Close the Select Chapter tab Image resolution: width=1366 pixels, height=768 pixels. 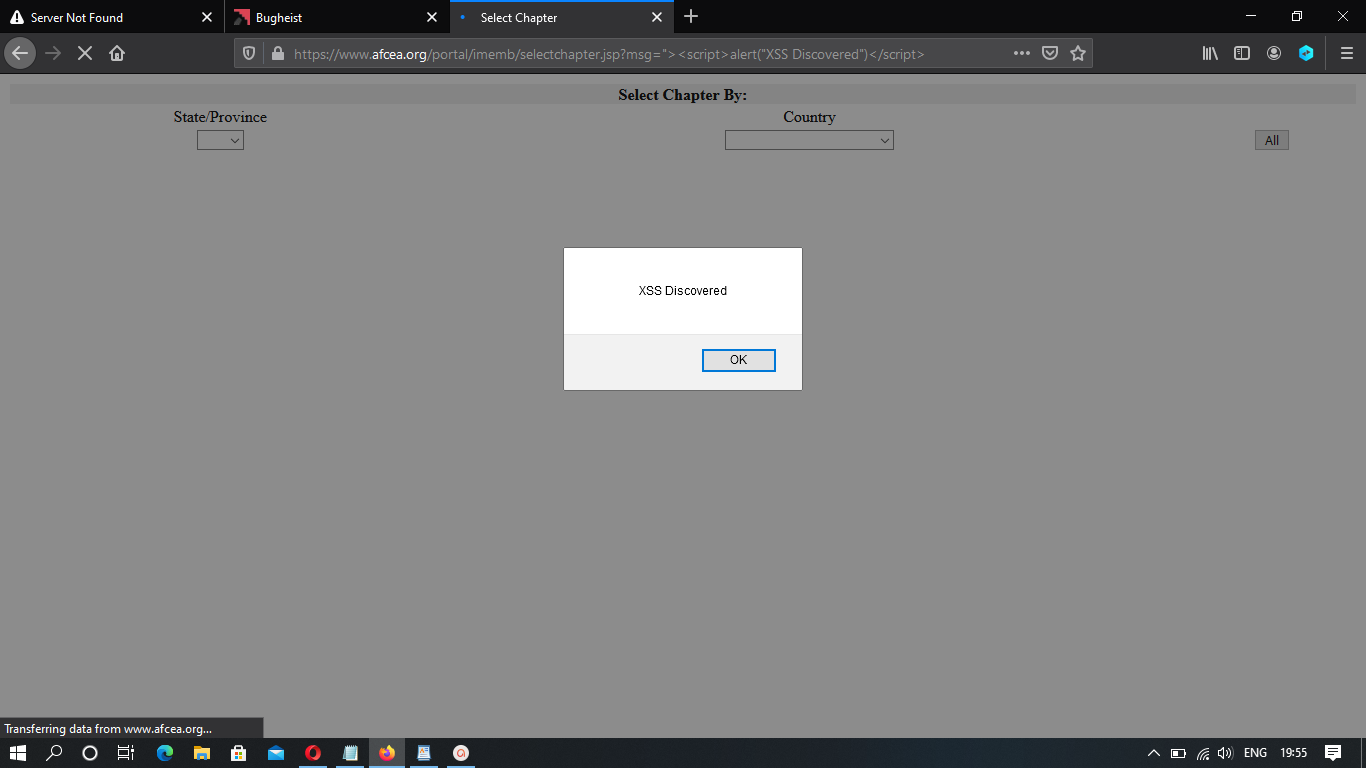pyautogui.click(x=657, y=17)
